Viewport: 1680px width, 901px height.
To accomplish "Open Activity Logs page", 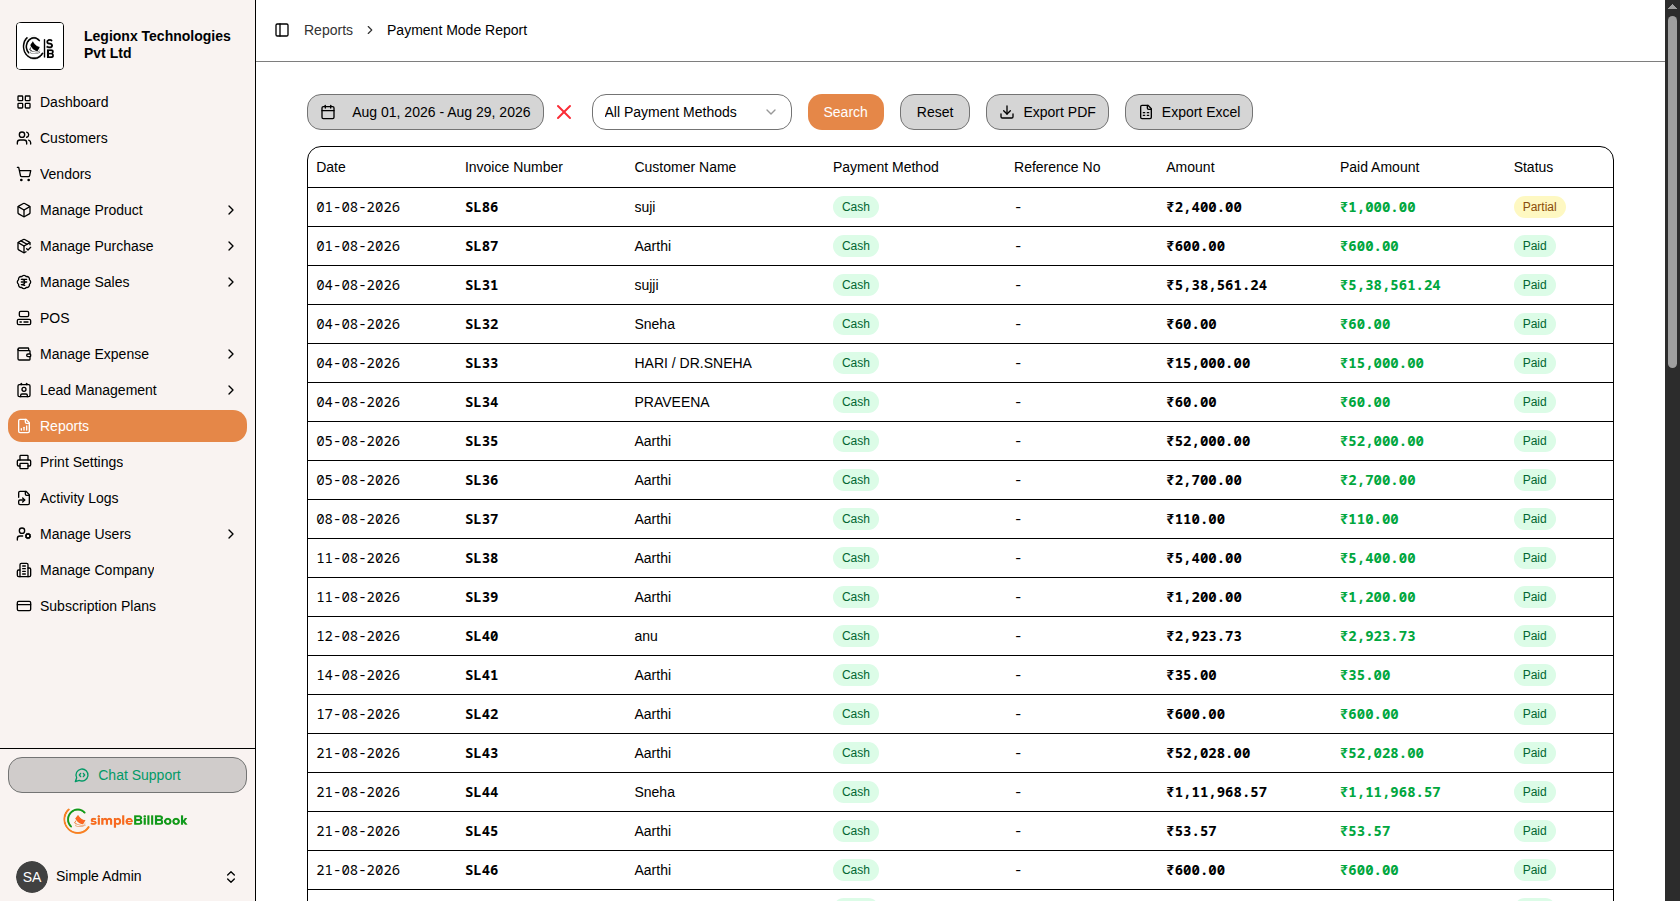I will tap(127, 498).
